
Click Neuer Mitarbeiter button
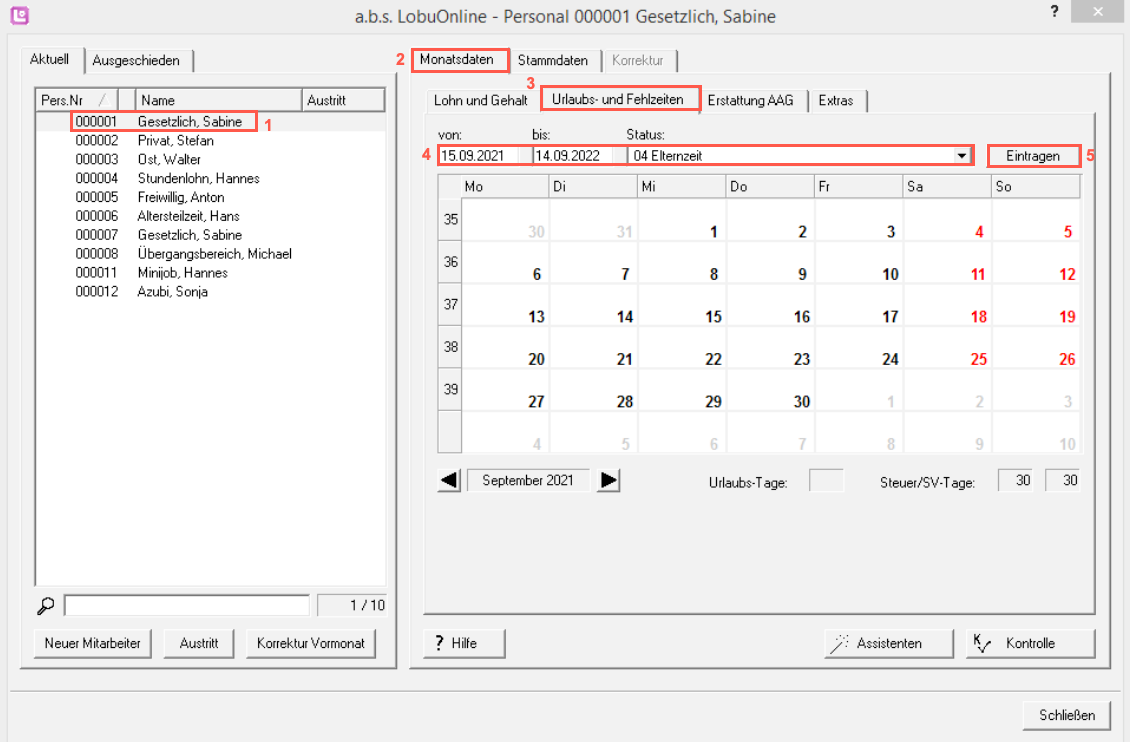click(x=93, y=643)
